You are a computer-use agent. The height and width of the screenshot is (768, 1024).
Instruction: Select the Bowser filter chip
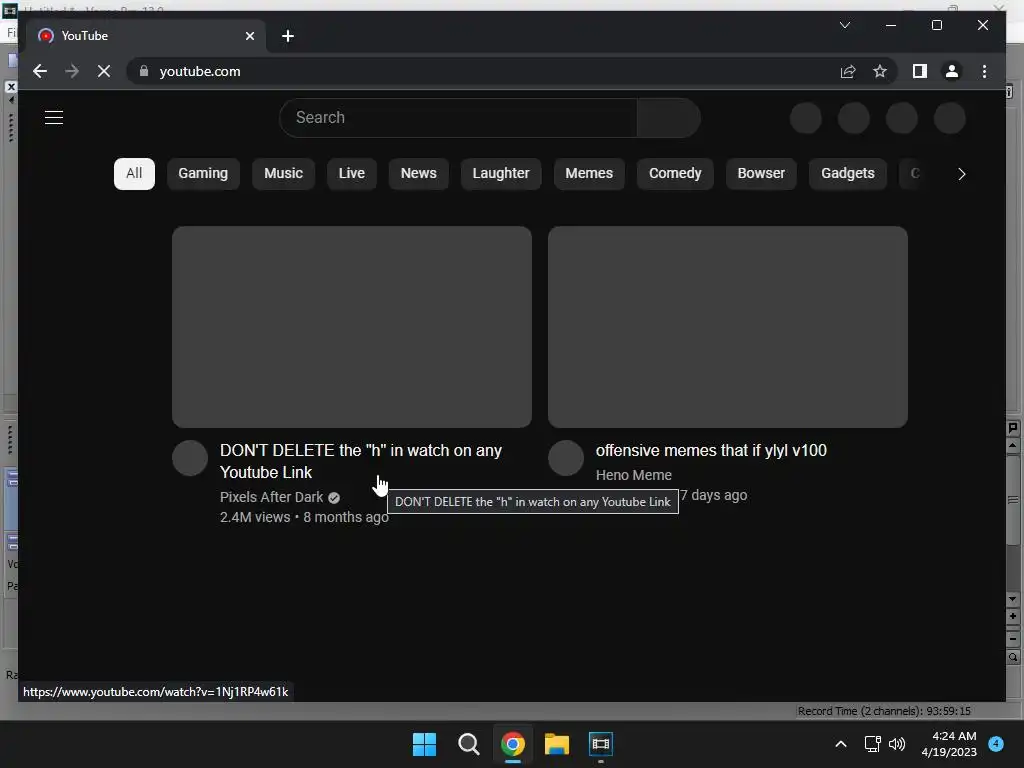pyautogui.click(x=761, y=174)
